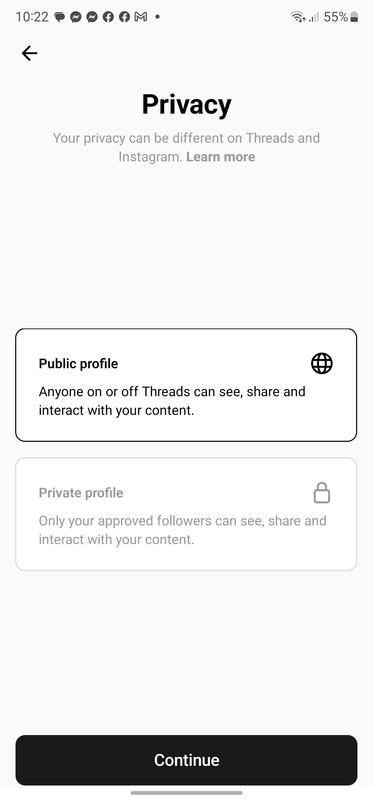Tap the Privacy heading

186,104
